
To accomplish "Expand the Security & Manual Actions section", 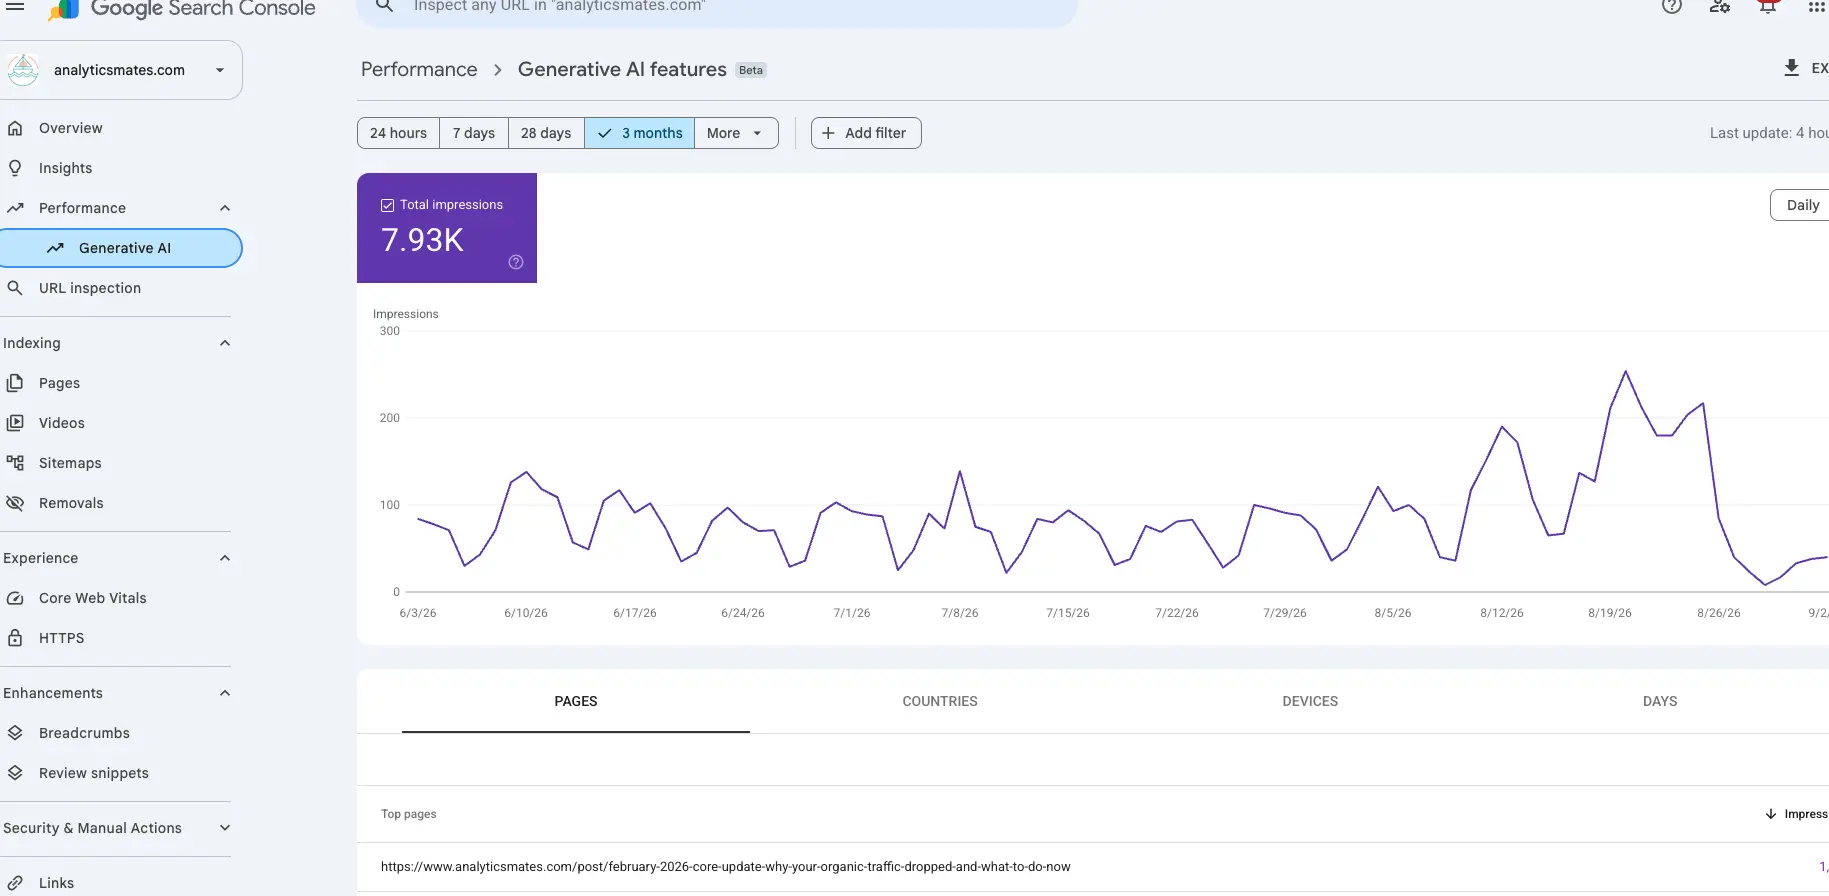I will click(x=116, y=828).
